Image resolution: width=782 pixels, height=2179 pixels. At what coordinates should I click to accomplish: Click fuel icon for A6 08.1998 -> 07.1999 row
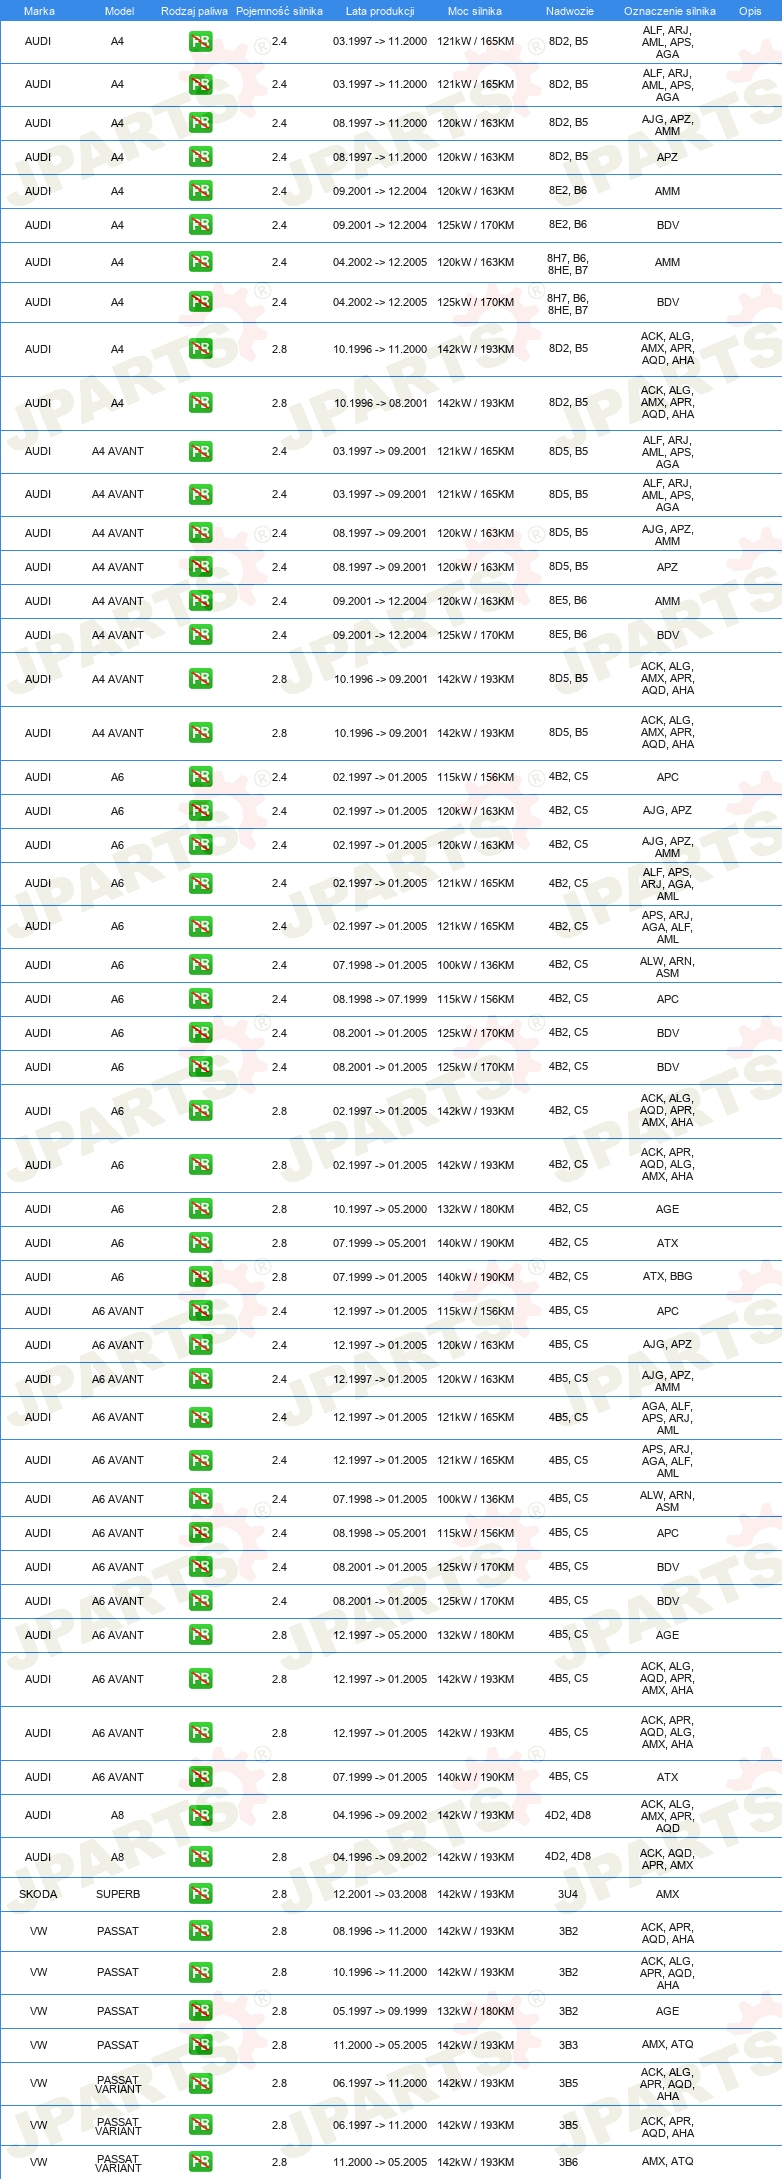tap(201, 999)
